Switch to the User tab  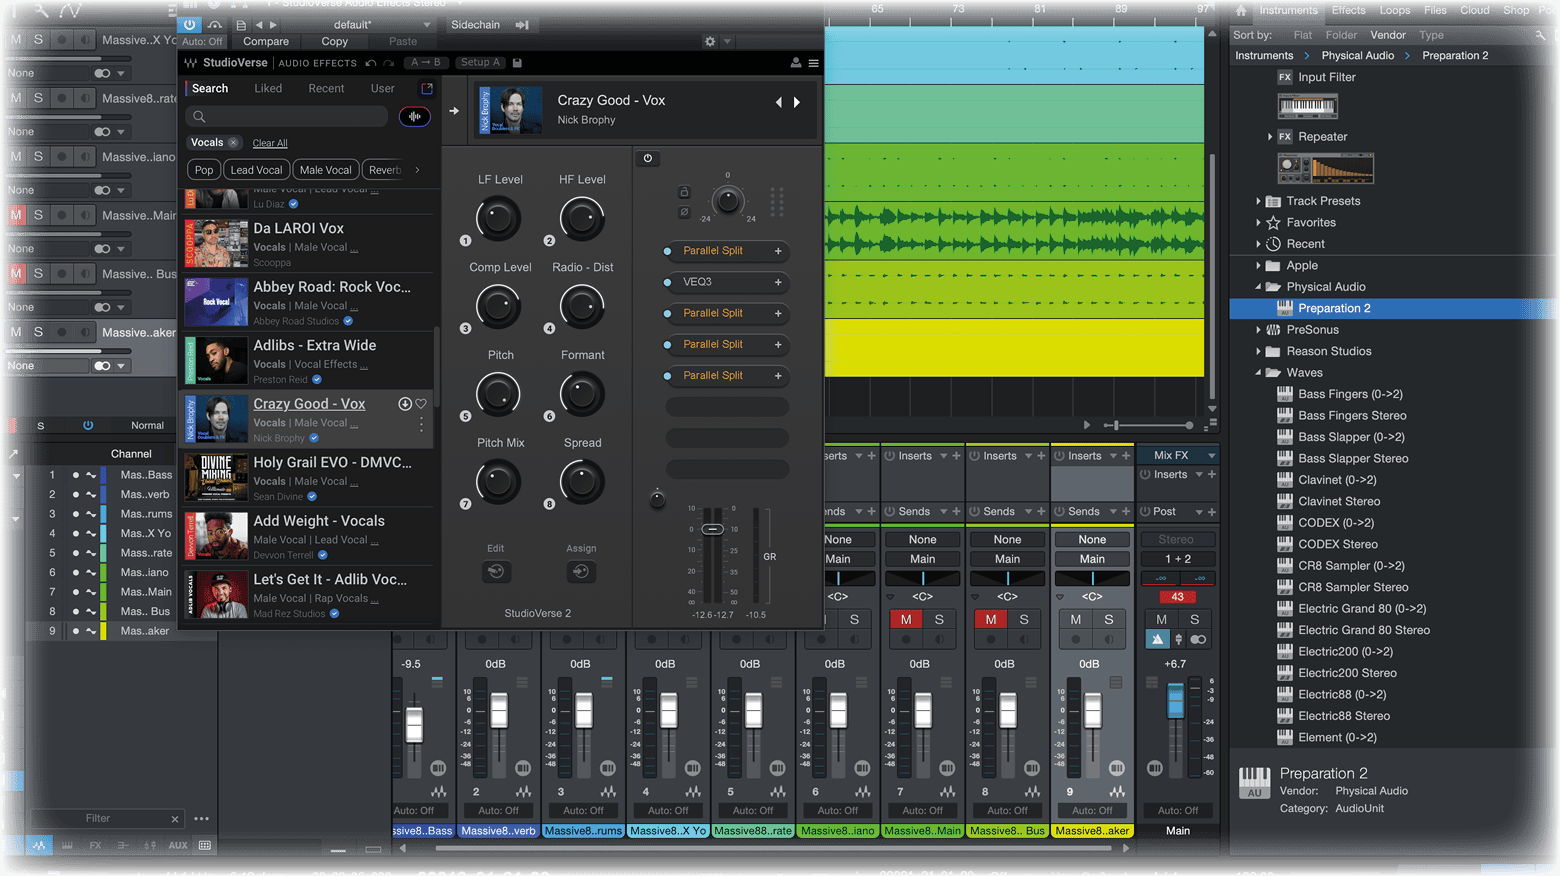[x=382, y=88]
